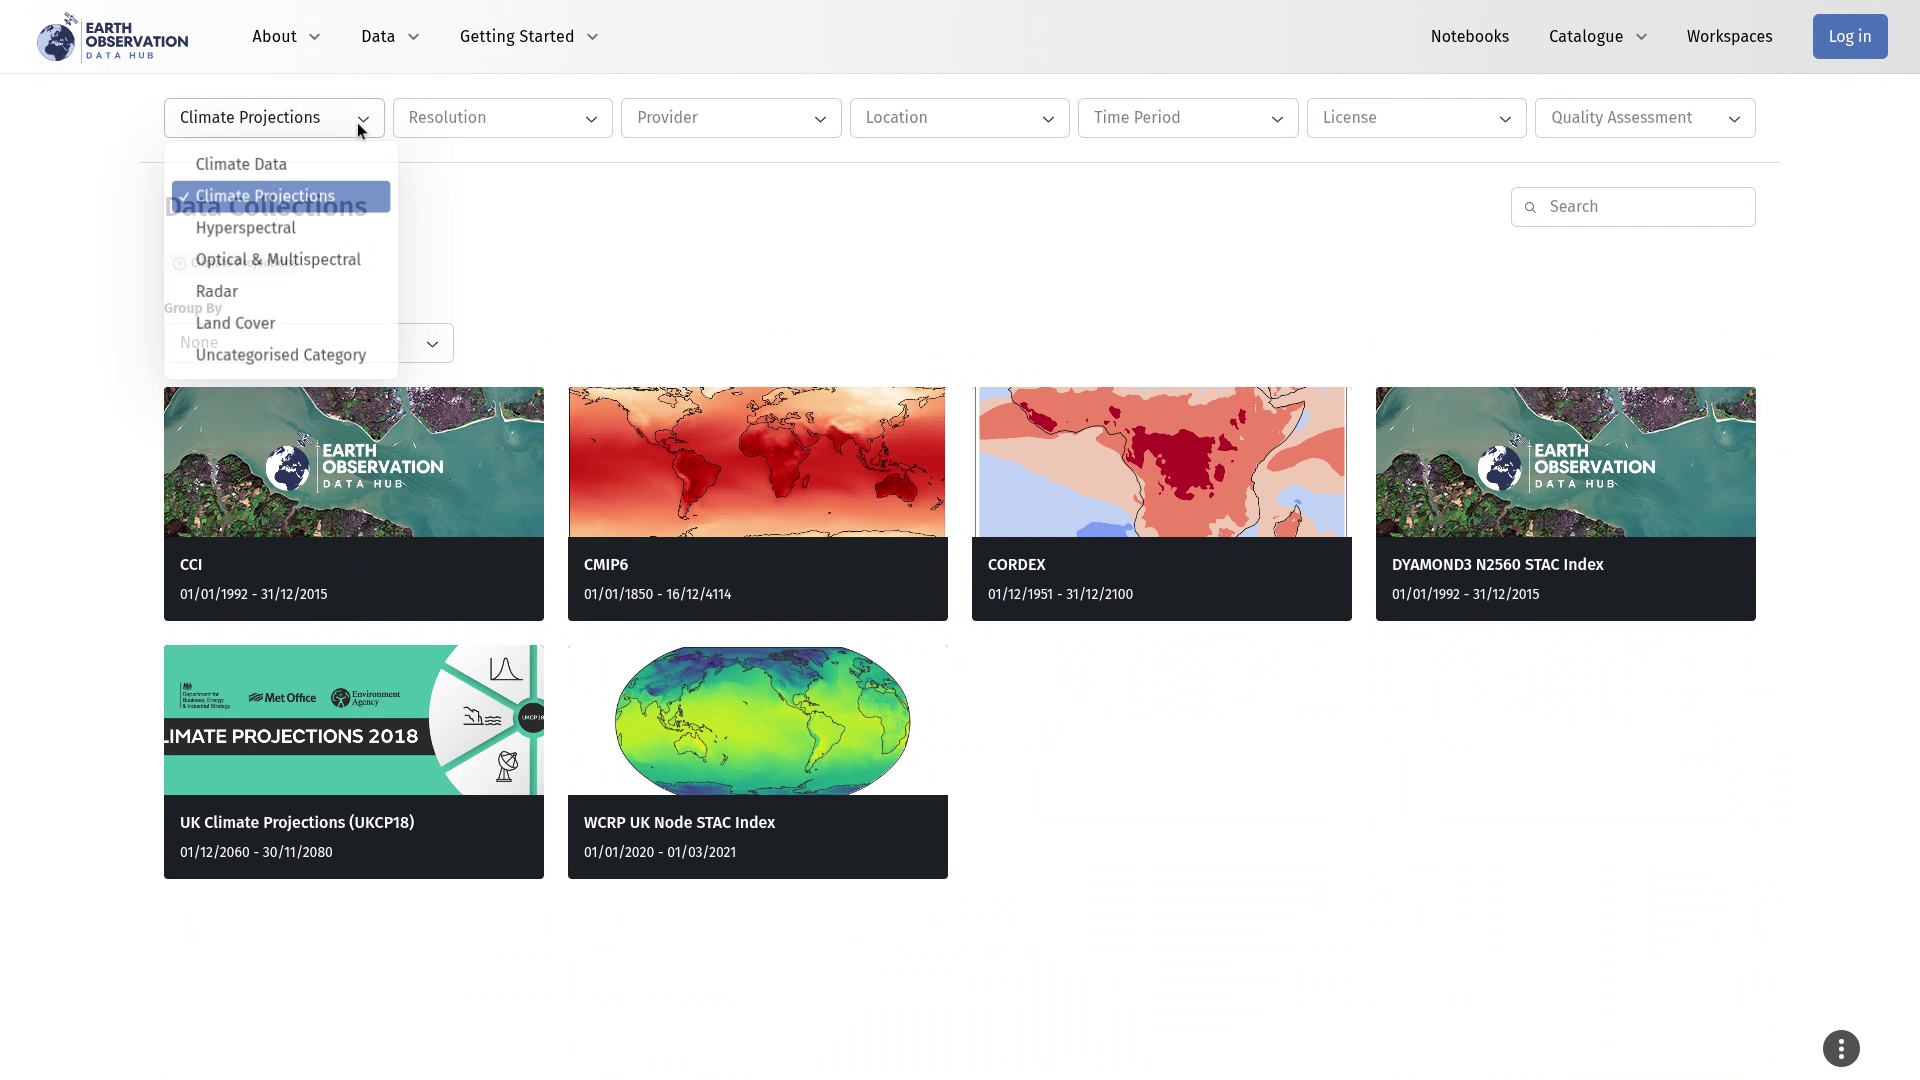This screenshot has width=1920, height=1080.
Task: Expand the Provider filter dropdown
Action: tap(731, 118)
